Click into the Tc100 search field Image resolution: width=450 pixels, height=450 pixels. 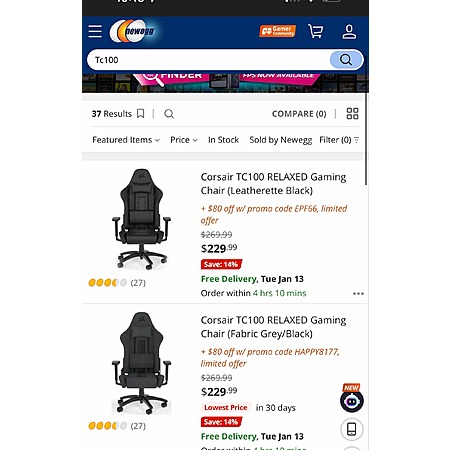(x=208, y=60)
